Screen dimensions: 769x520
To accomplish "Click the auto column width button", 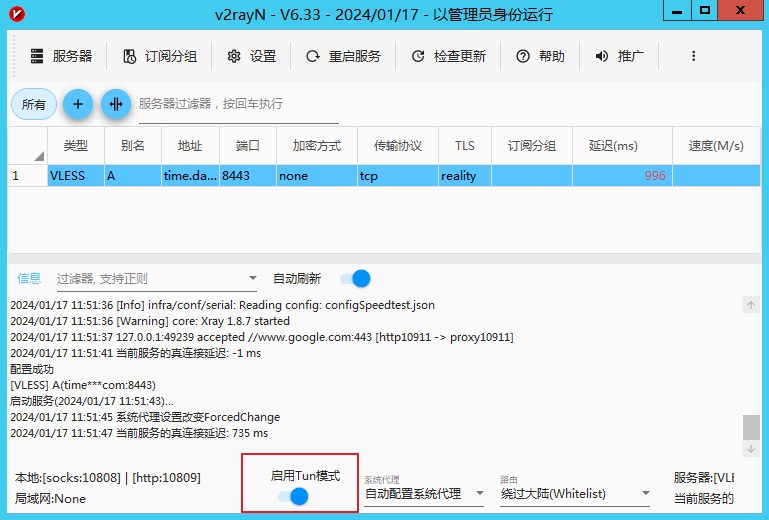I will click(116, 104).
